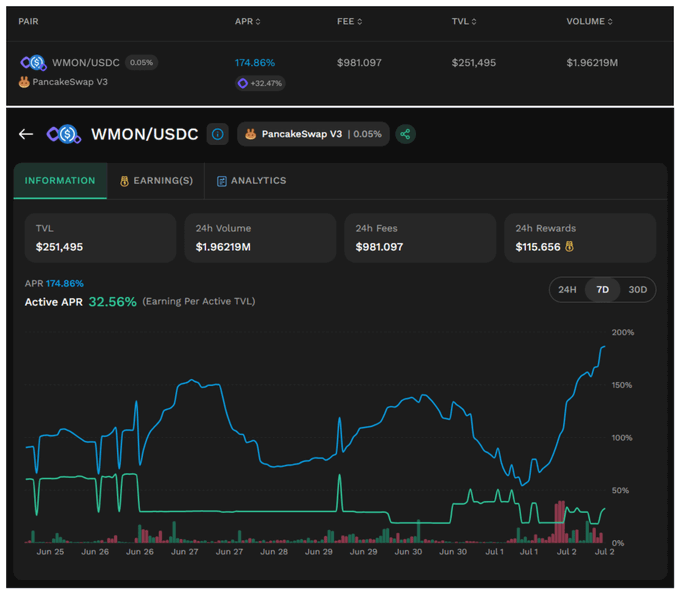
Task: Select the 24H chart range
Action: pos(567,290)
